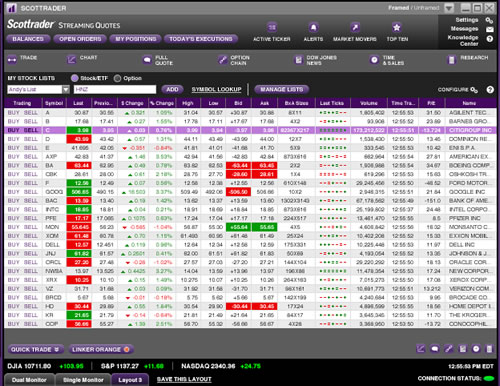Click the Full Quote toolbar icon
Viewport: 500px width, 386px height.
147,60
